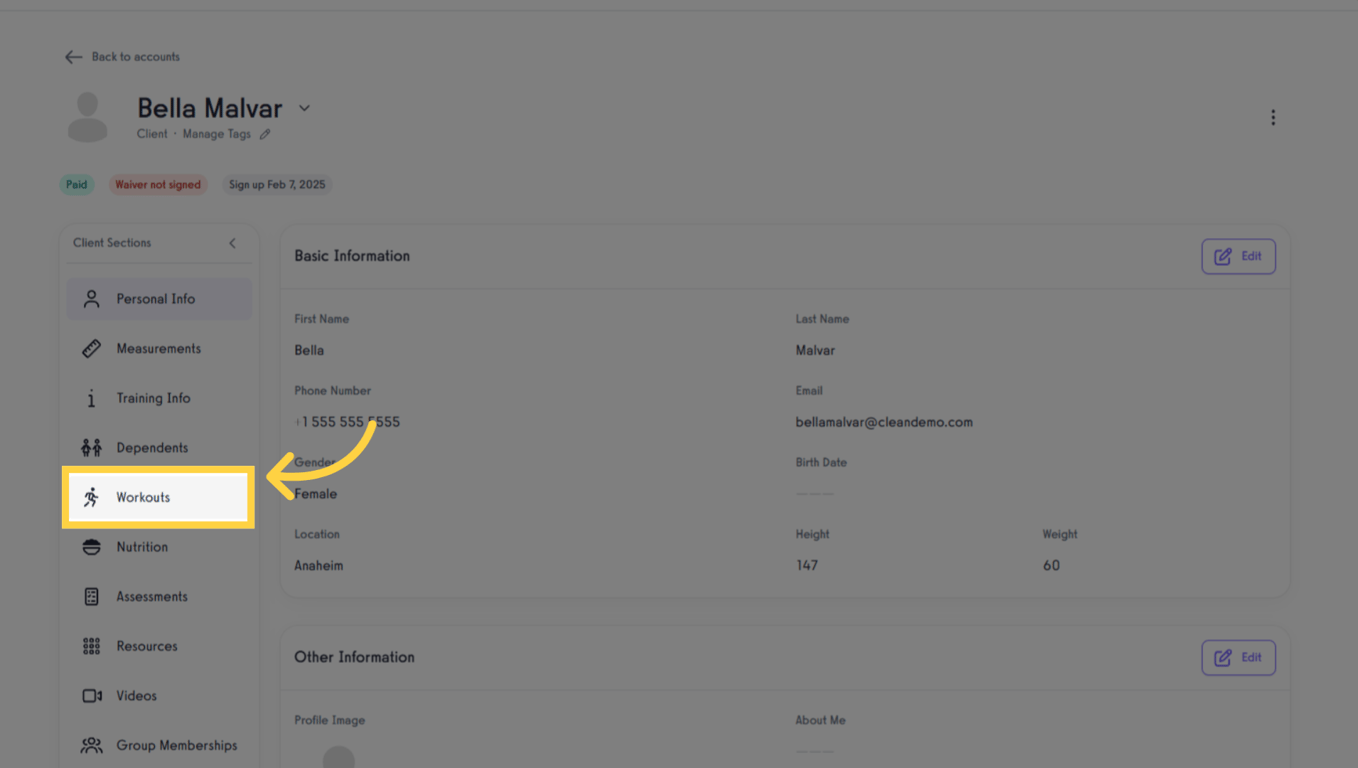Click the pencil icon beside Manage Tags
Viewport: 1358px width, 768px height.
pyautogui.click(x=265, y=134)
